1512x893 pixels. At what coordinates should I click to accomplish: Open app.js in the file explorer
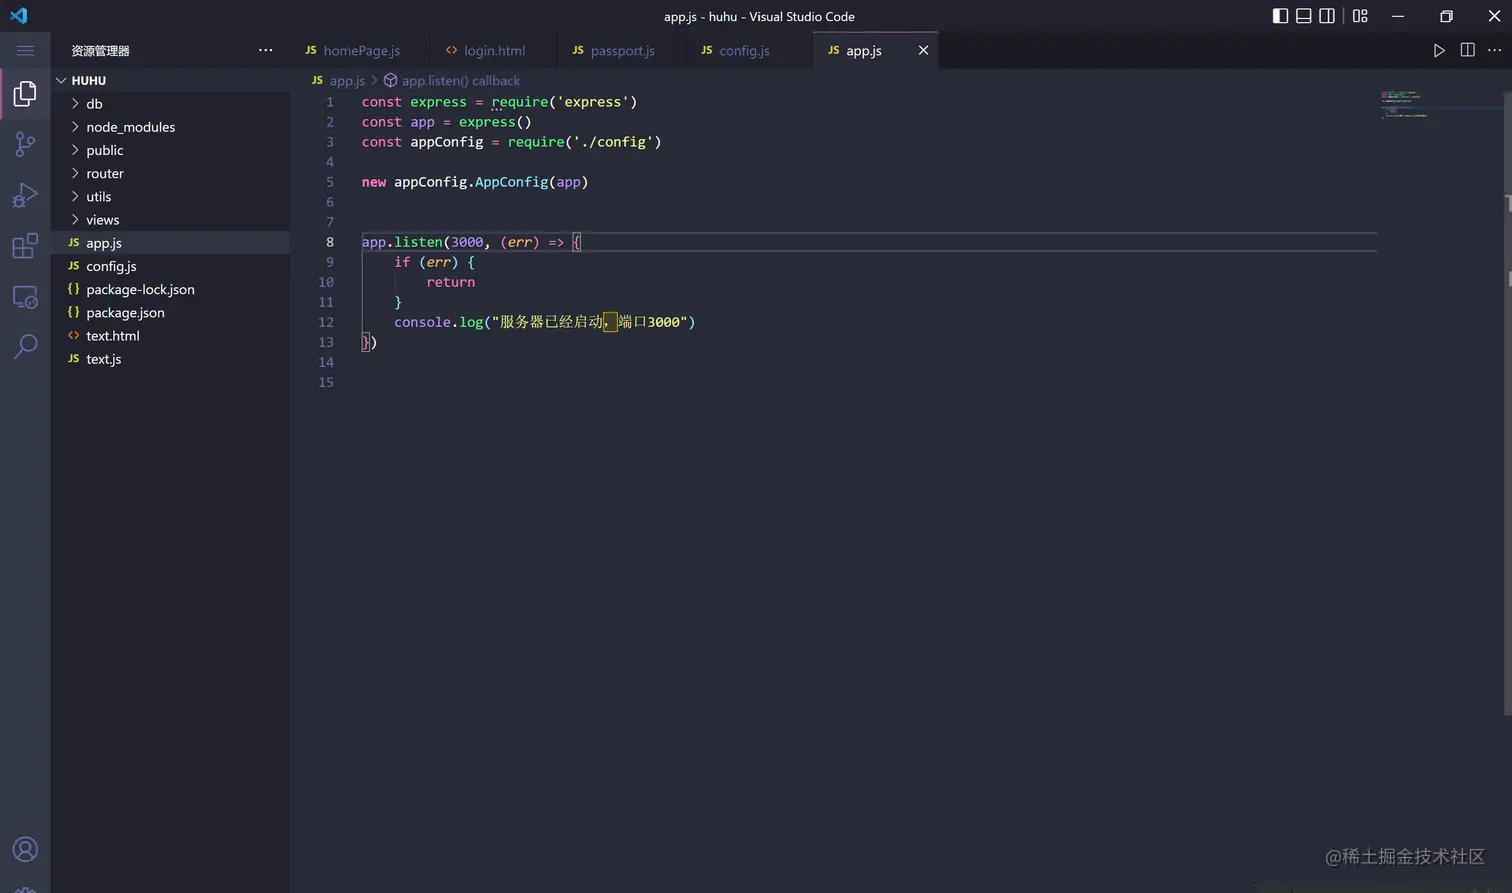coord(170,243)
